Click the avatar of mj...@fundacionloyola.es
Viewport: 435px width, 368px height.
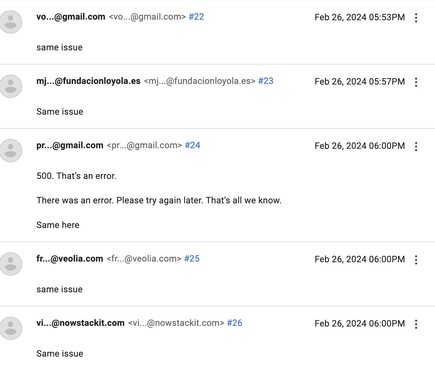[x=11, y=86]
